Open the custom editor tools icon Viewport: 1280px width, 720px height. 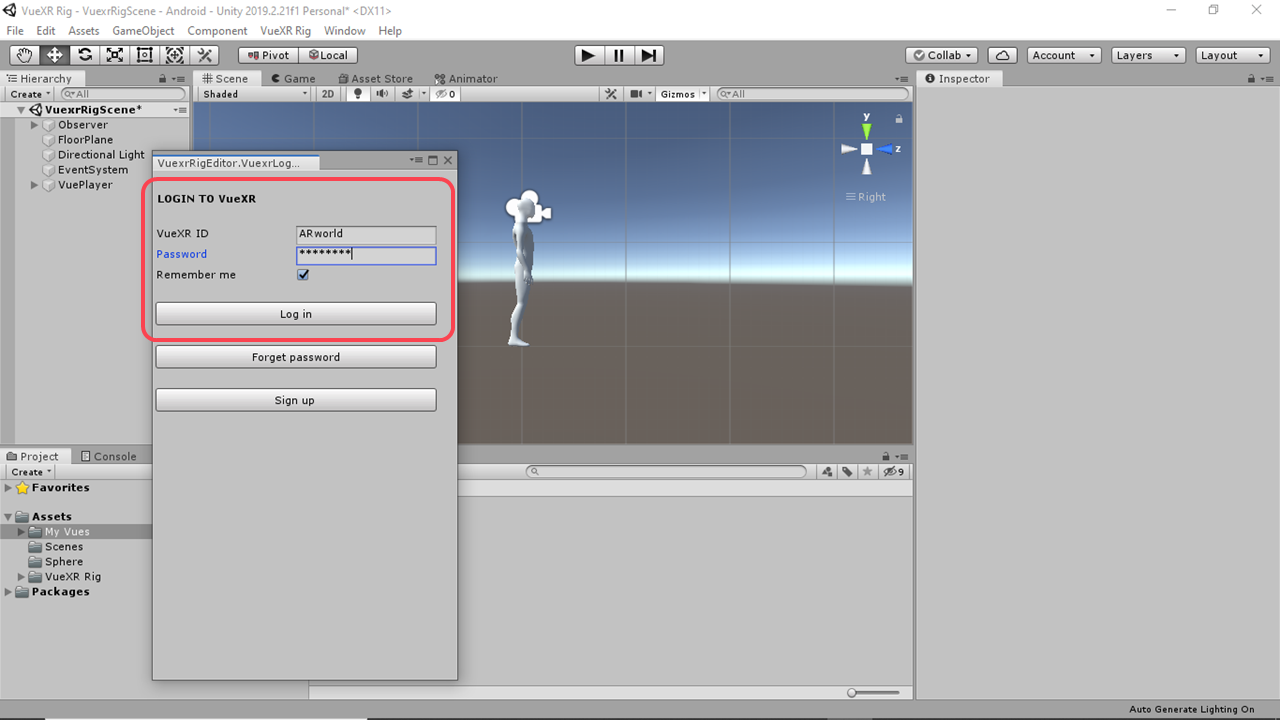pos(205,55)
